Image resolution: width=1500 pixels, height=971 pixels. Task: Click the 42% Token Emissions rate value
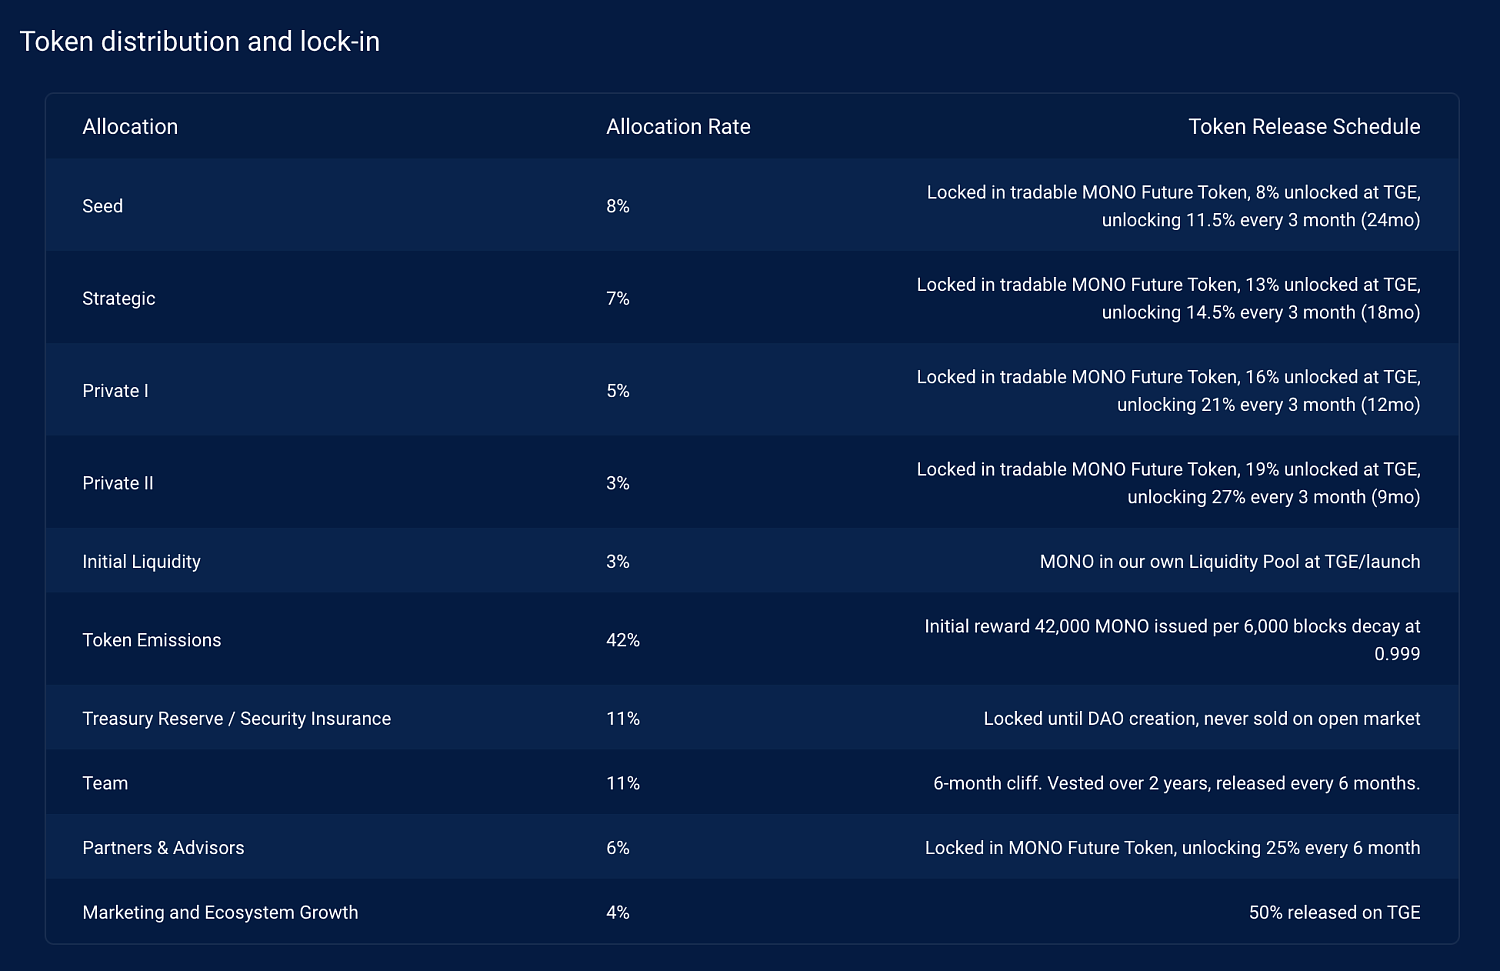(623, 640)
